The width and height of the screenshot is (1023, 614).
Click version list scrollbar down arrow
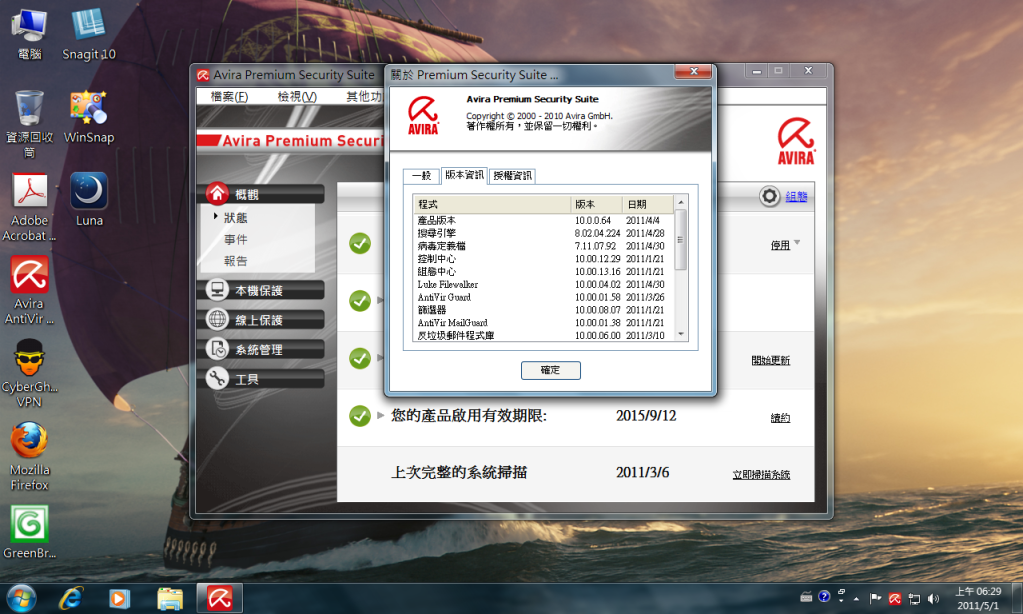tap(682, 335)
